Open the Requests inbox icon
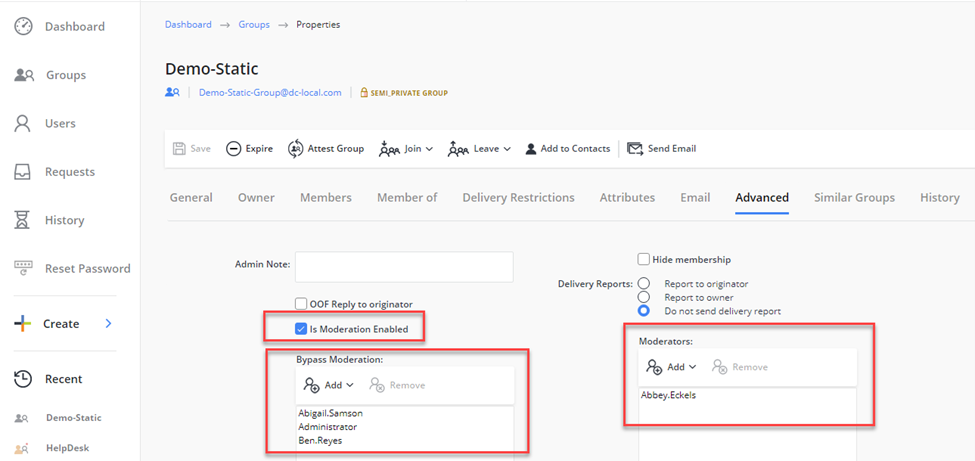 click(23, 172)
